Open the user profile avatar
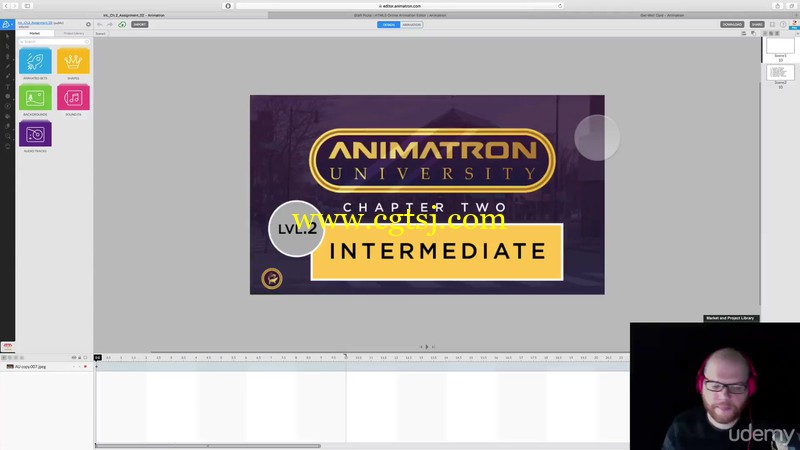800x450 pixels. (794, 24)
